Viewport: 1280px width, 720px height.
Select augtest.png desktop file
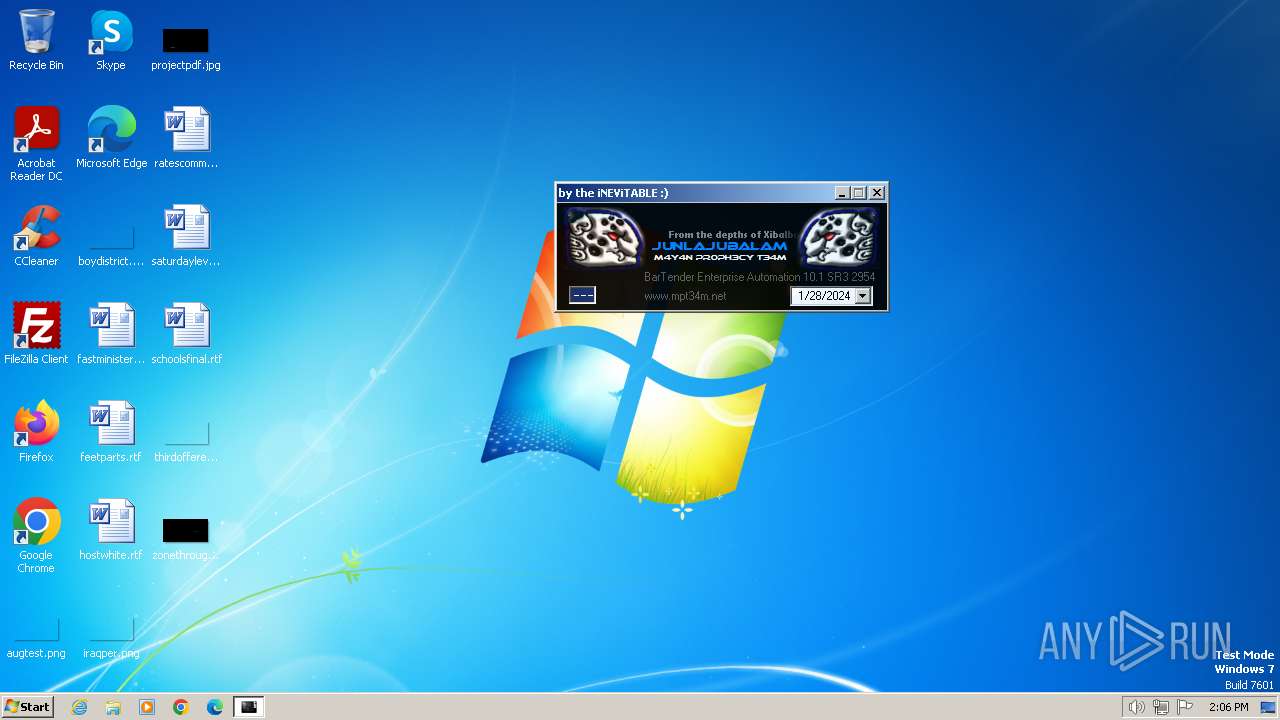tap(36, 640)
